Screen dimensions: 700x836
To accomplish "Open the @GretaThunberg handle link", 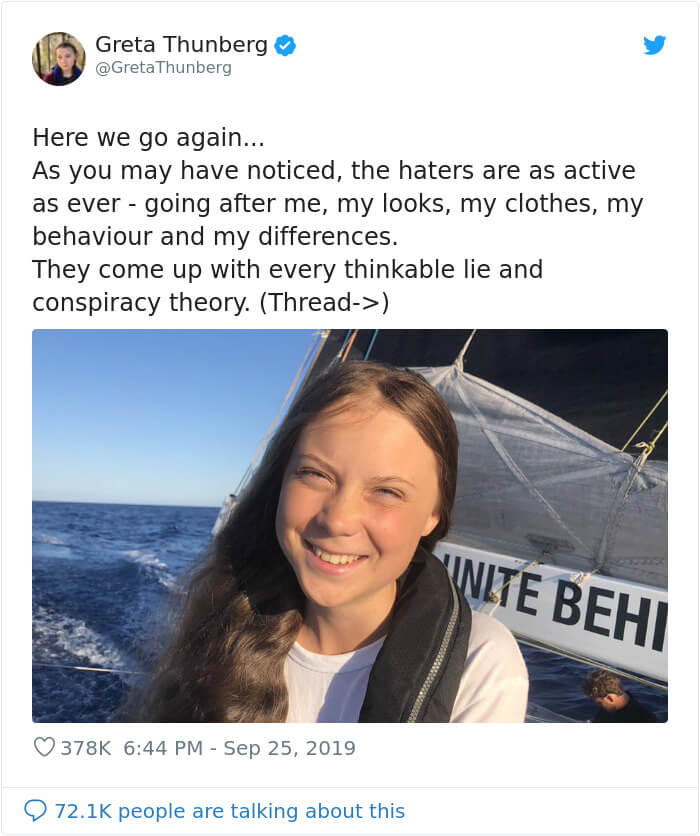I will coord(163,68).
